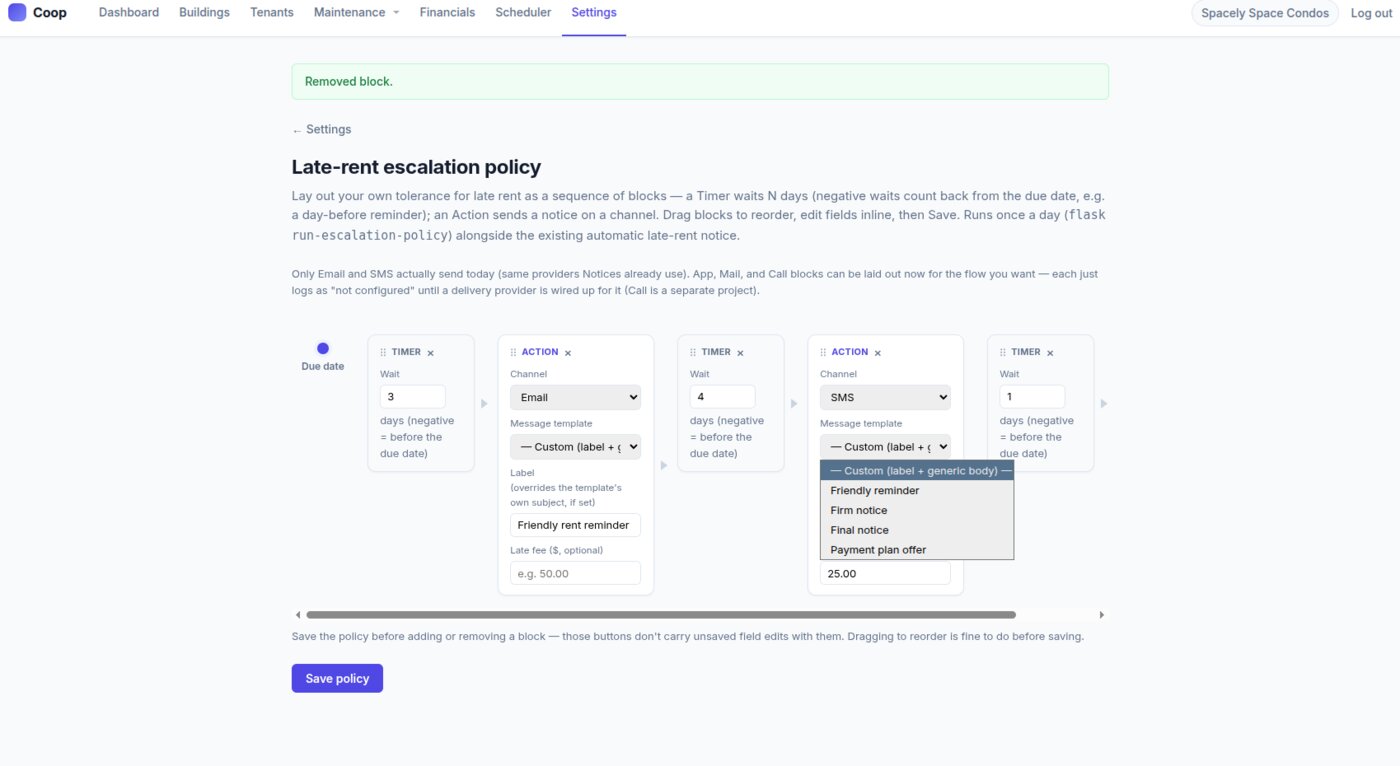Screen dimensions: 1400x766
Task: Click the Save policy button
Action: point(337,678)
